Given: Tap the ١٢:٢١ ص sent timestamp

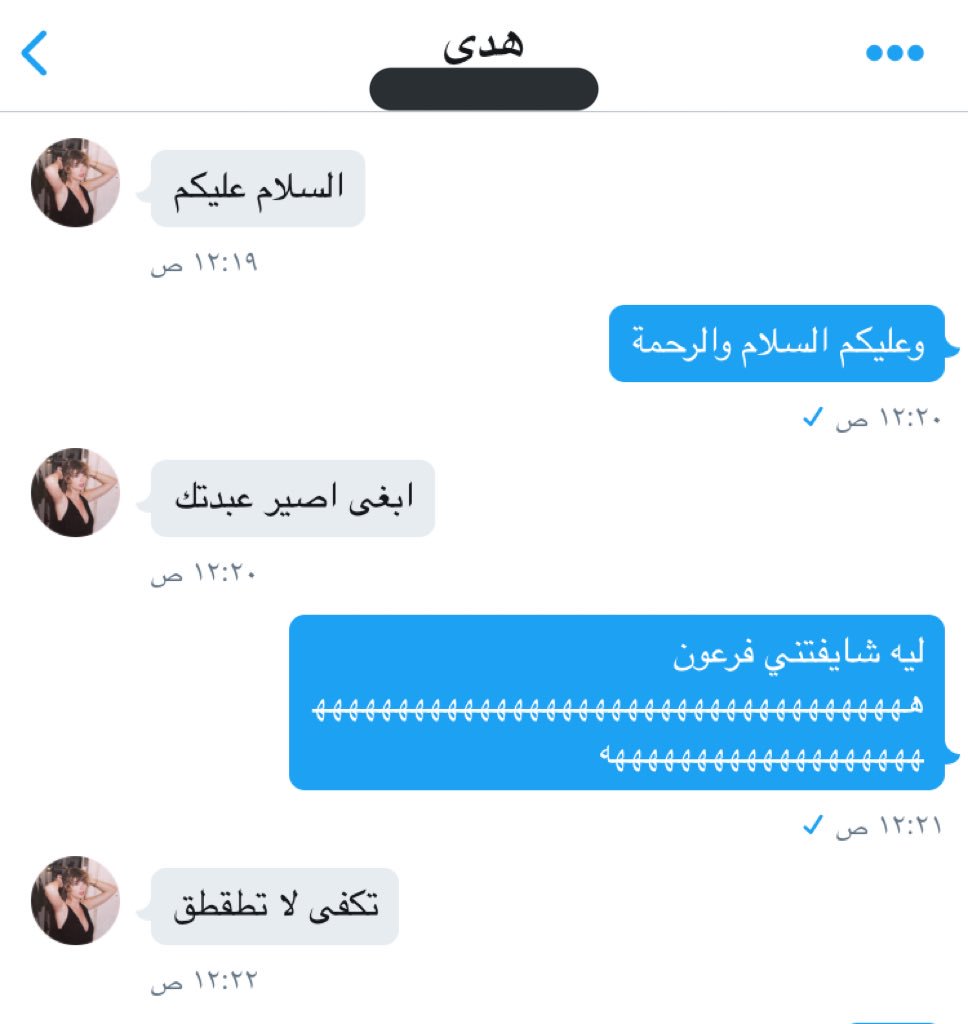Looking at the screenshot, I should pos(888,826).
